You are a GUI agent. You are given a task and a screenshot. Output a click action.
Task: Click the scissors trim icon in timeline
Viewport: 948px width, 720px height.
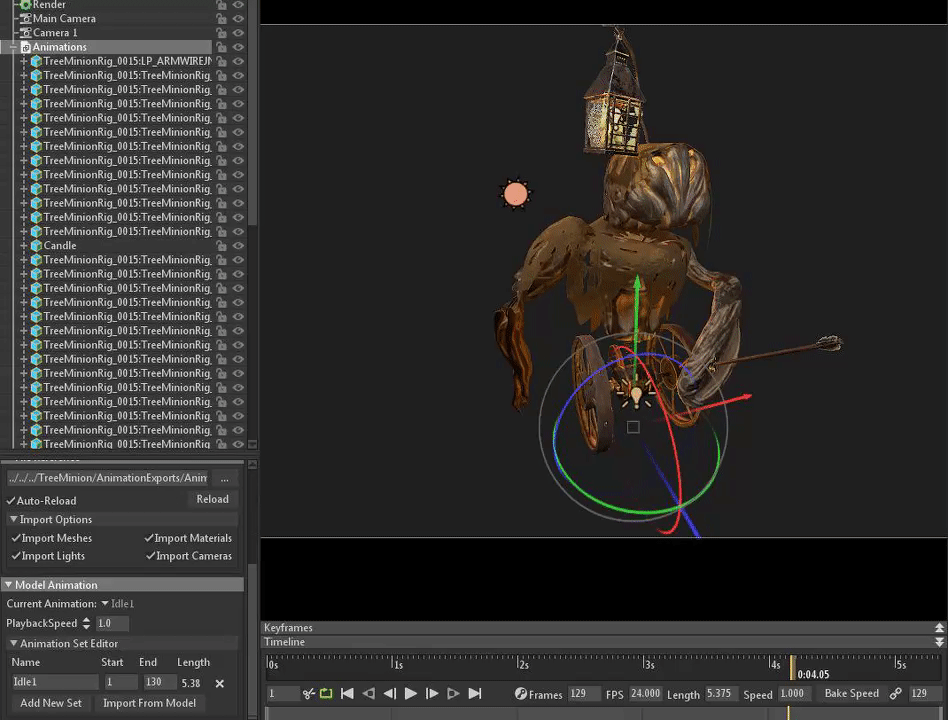point(309,694)
